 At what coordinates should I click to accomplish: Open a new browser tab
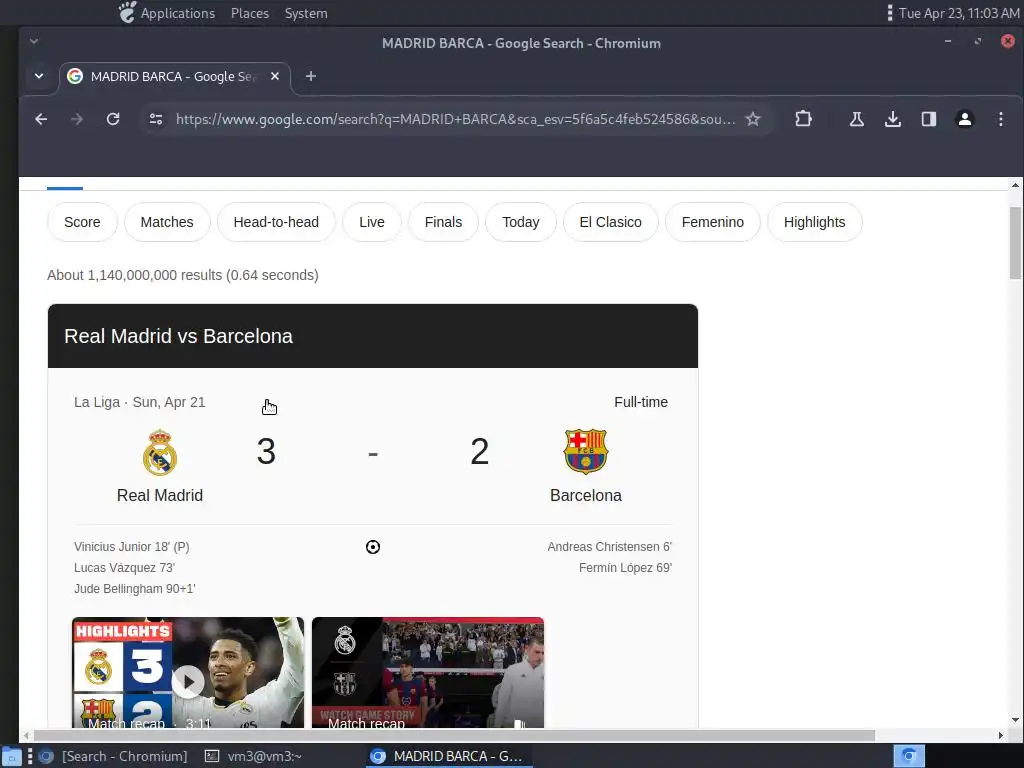tap(311, 76)
